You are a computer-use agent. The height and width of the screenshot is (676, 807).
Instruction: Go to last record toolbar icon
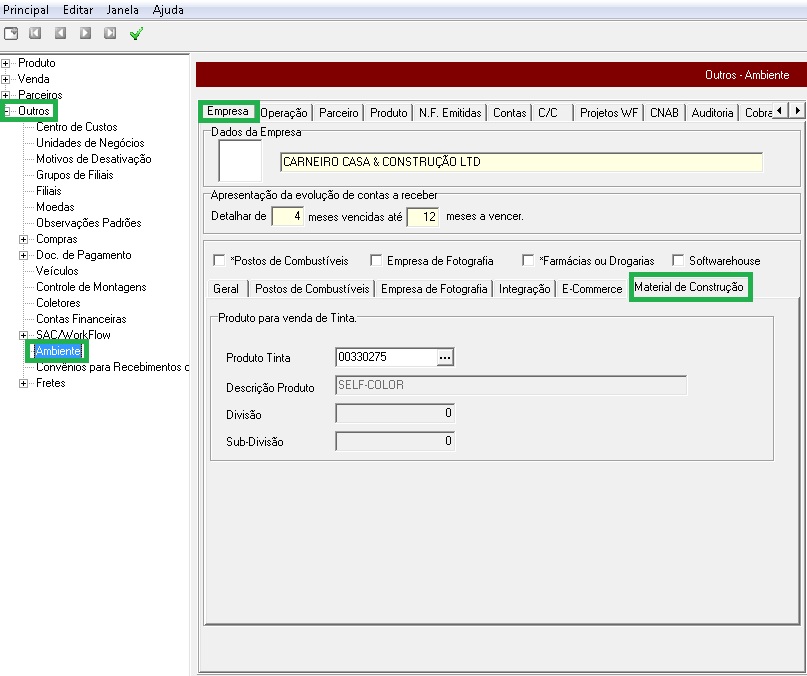point(110,33)
